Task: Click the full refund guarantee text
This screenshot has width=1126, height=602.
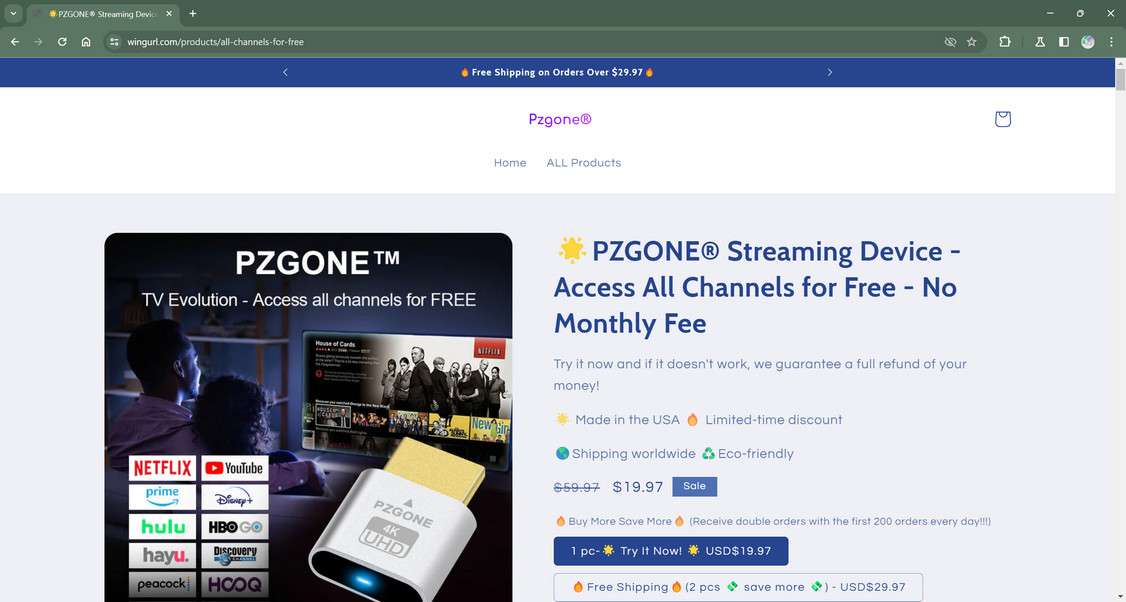Action: [760, 374]
